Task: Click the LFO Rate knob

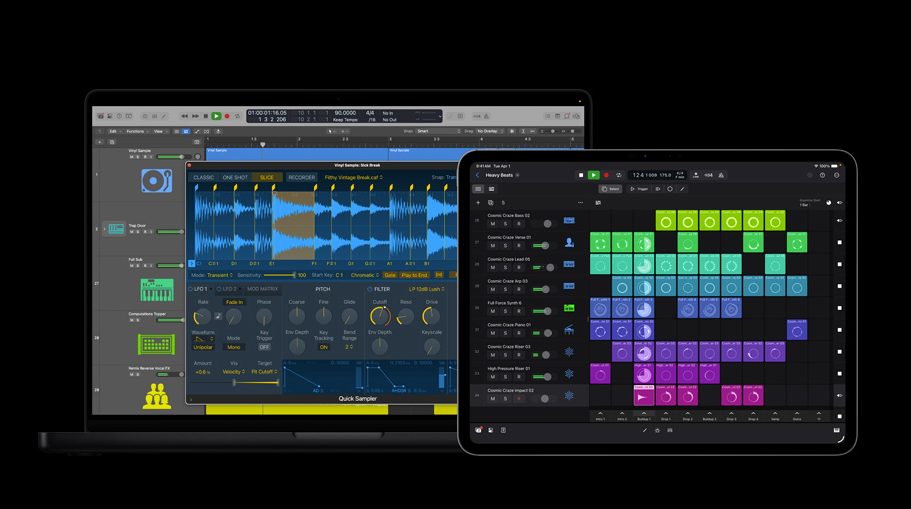Action: tap(202, 317)
